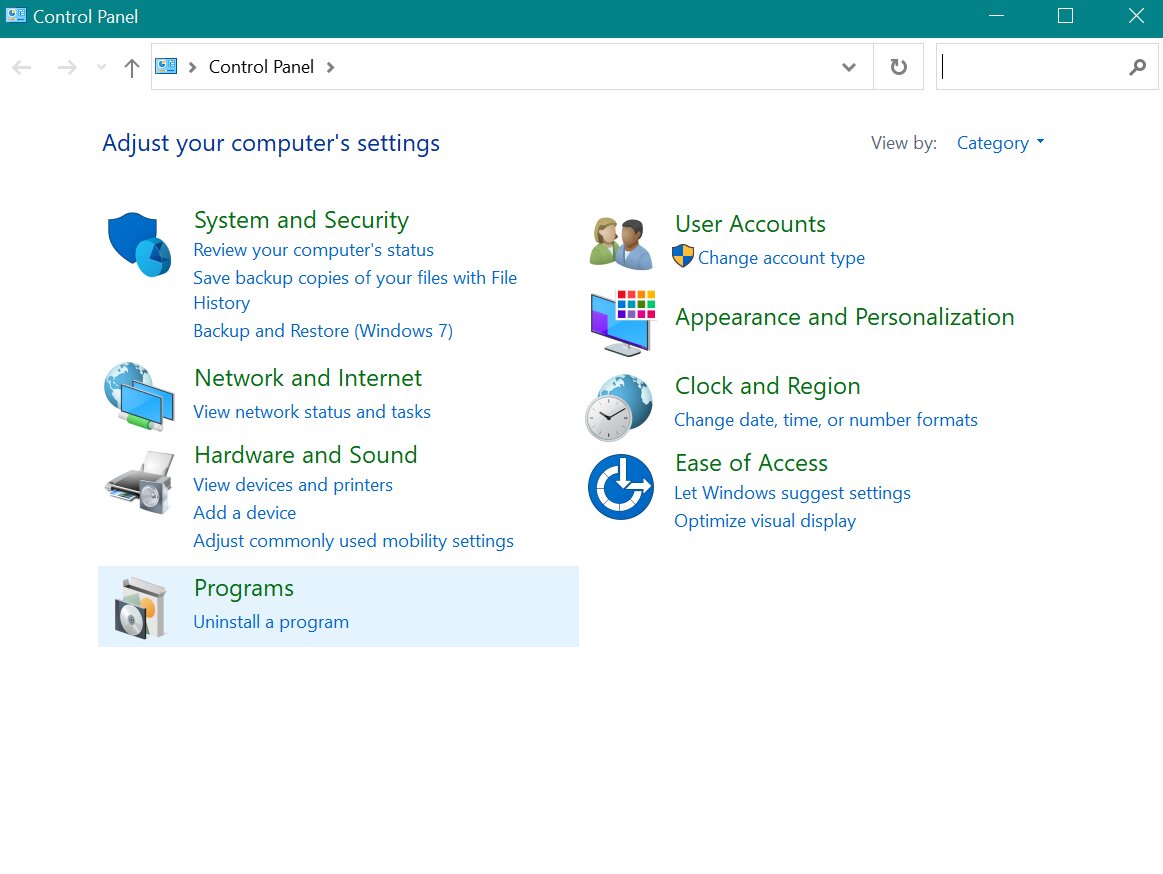Open the System and Security shield icon
Screen dimensions: 1163x874
pyautogui.click(x=139, y=244)
